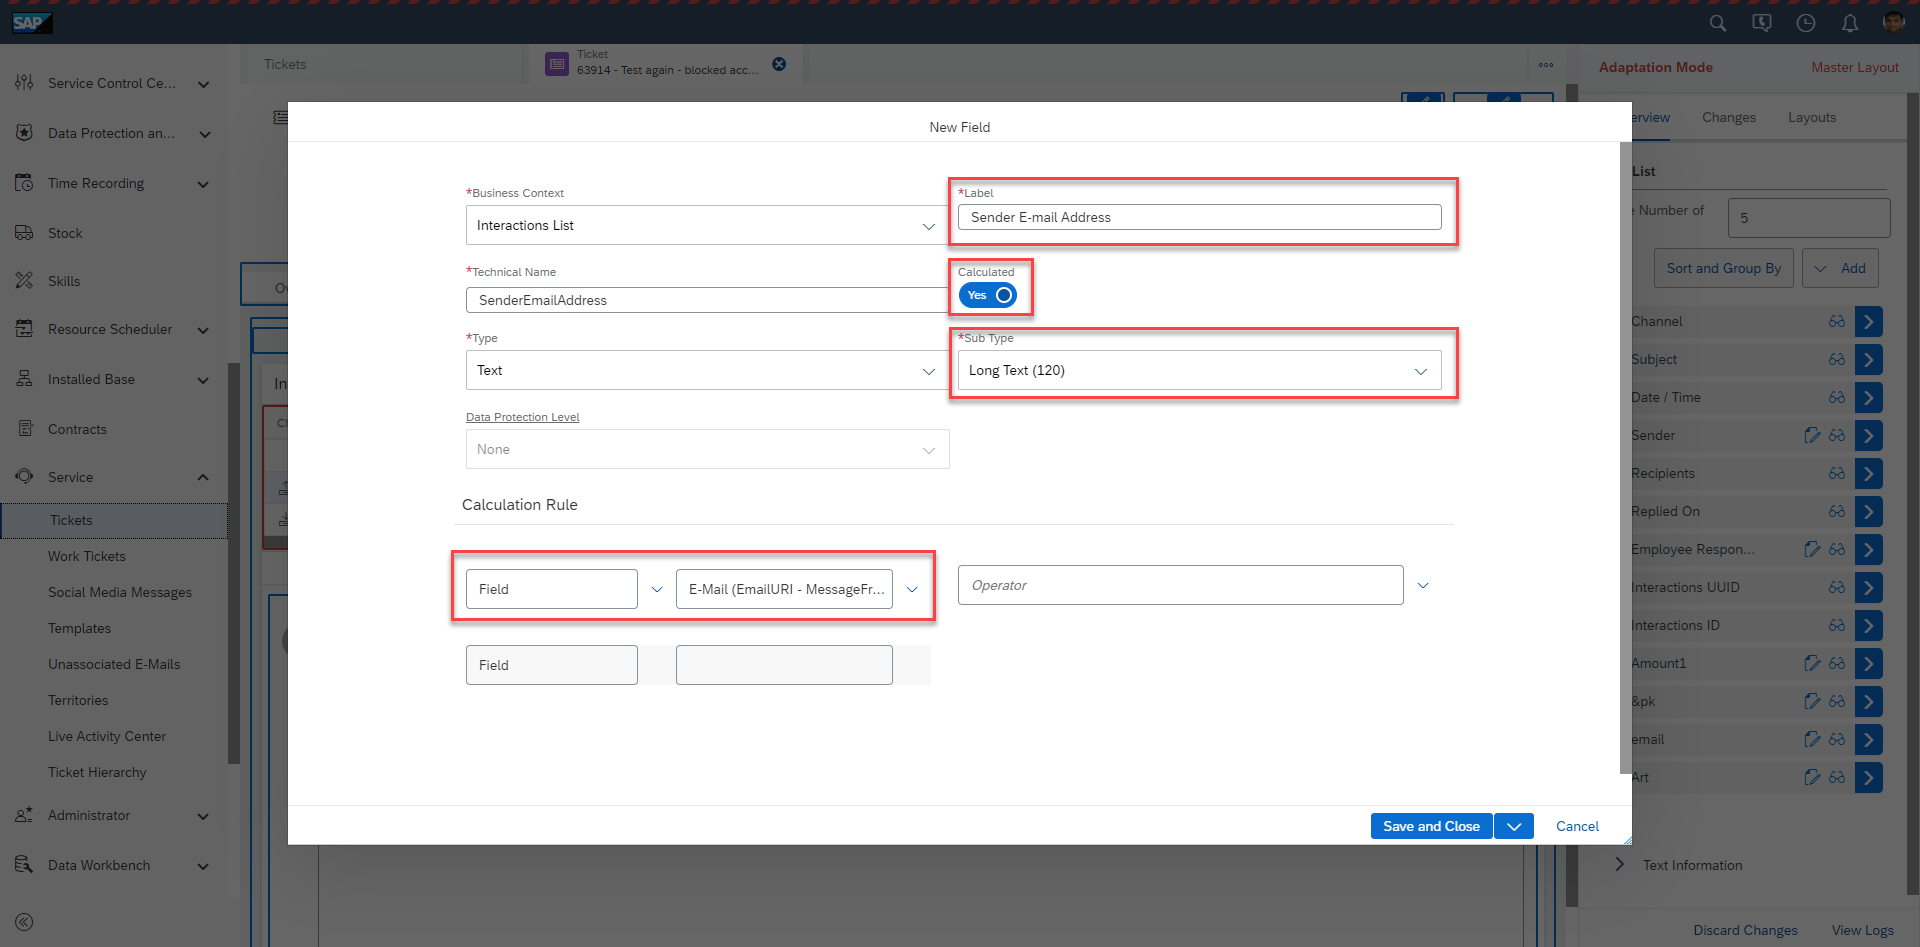
Task: Open Subject field details arrow
Action: click(x=1868, y=359)
